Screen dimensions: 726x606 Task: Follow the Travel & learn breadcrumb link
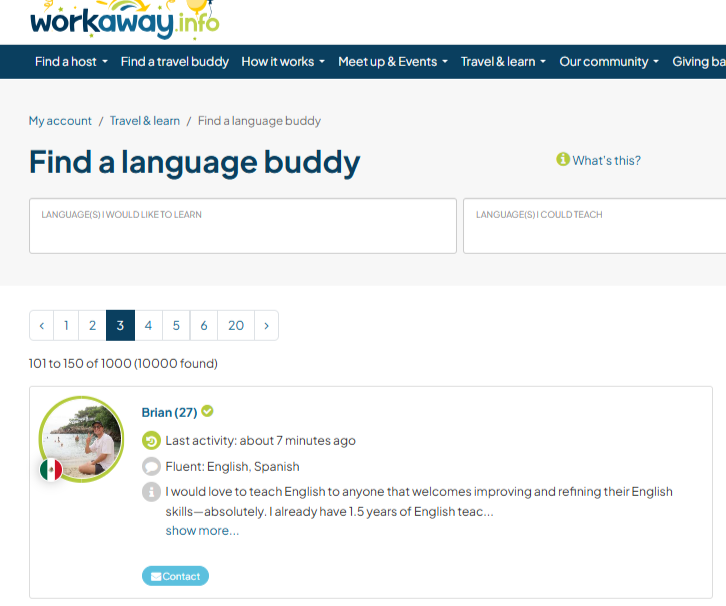click(144, 121)
